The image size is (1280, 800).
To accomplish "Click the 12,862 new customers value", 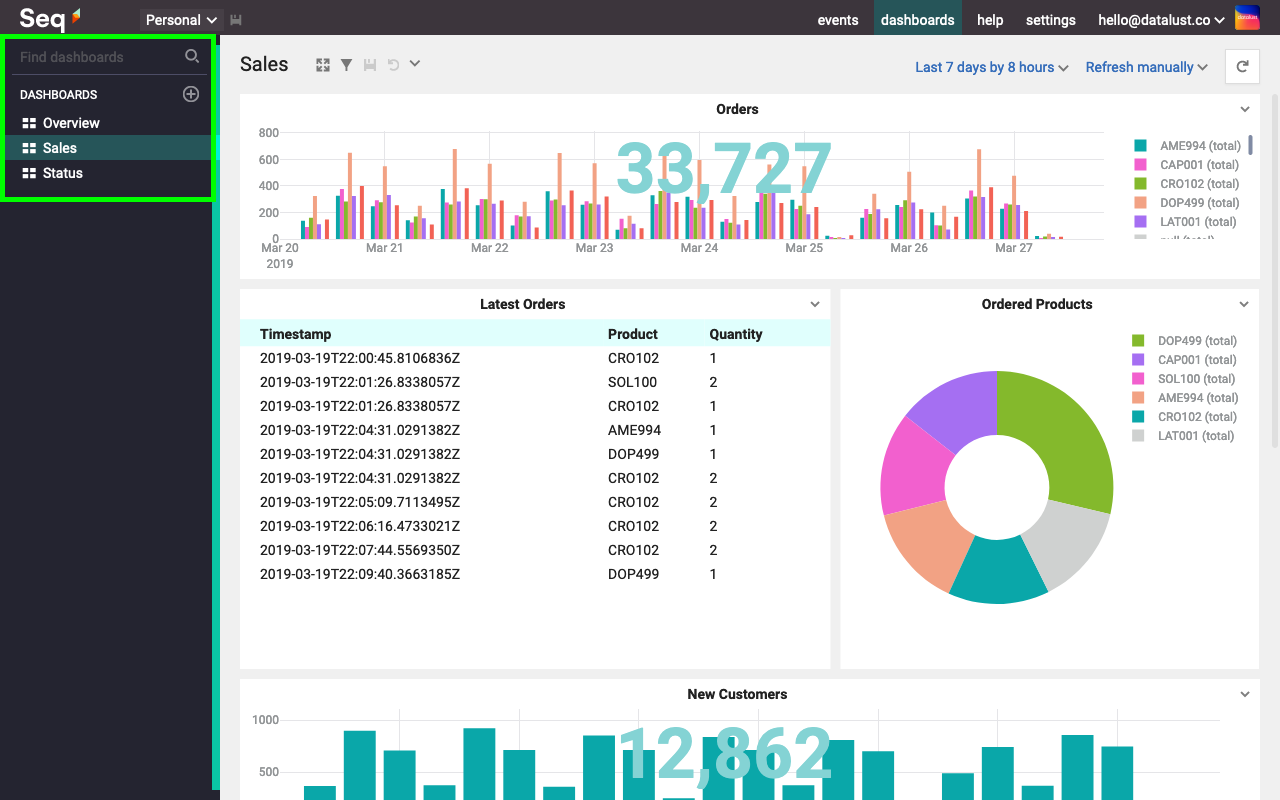I will click(725, 754).
